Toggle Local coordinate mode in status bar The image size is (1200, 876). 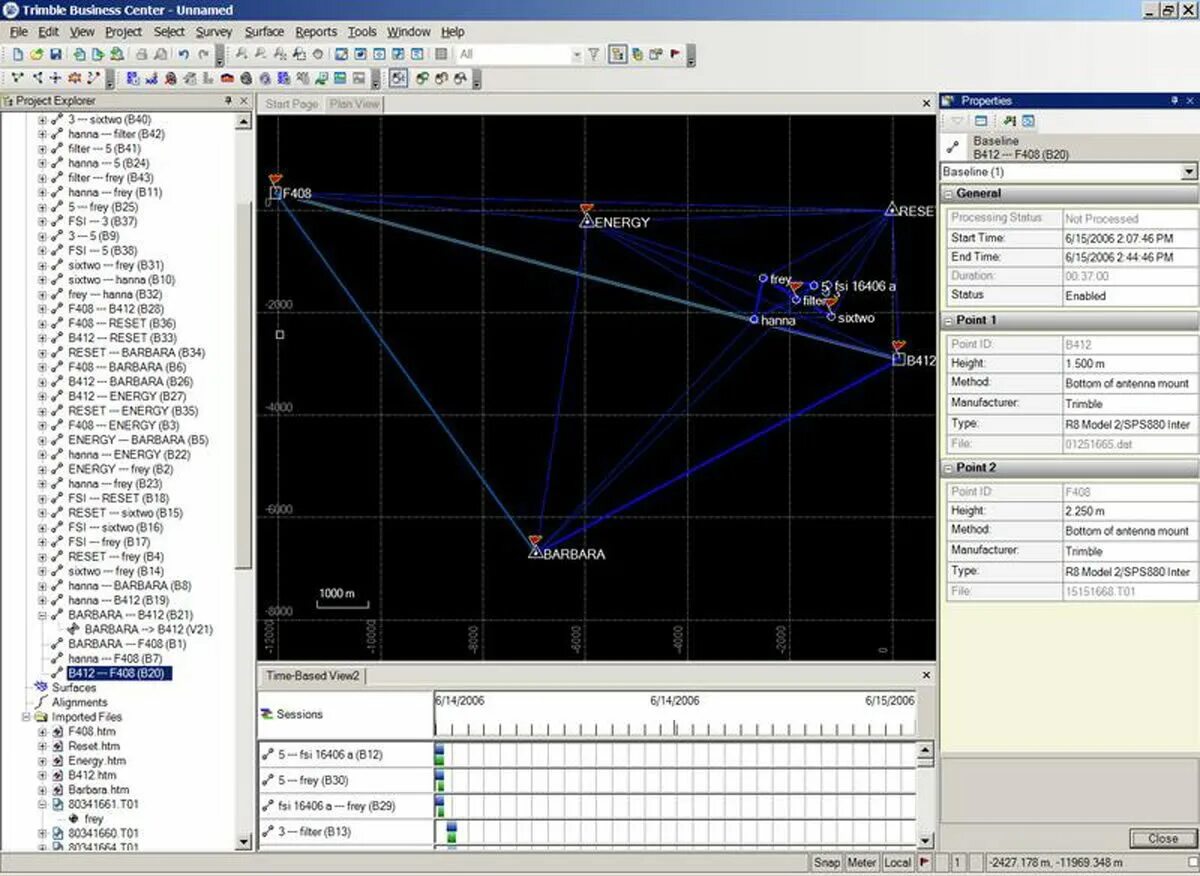898,862
